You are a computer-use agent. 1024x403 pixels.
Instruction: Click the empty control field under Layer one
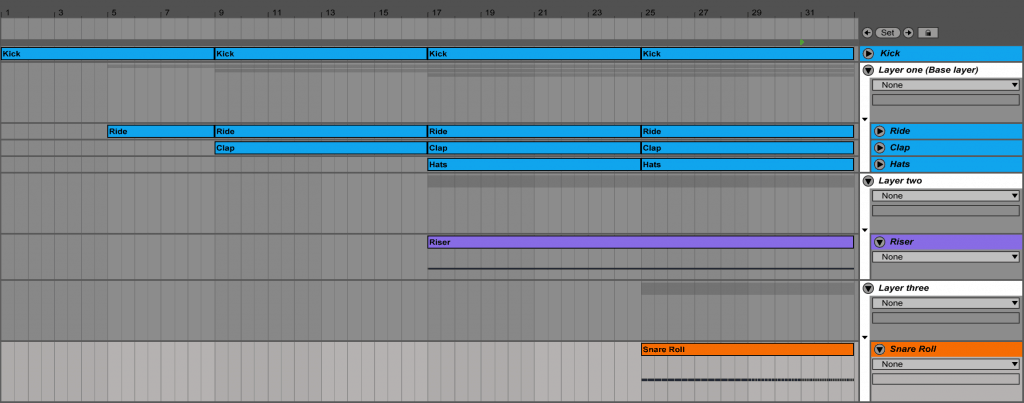(x=946, y=100)
